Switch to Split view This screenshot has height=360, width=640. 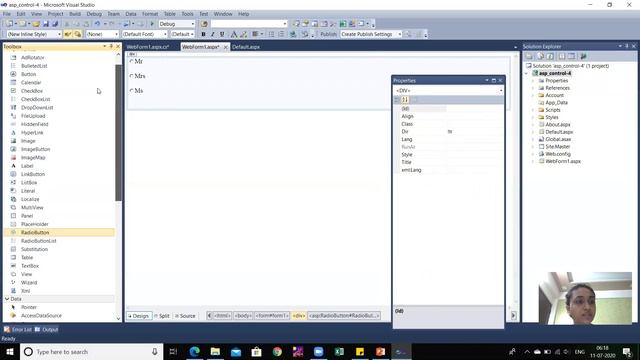point(162,316)
